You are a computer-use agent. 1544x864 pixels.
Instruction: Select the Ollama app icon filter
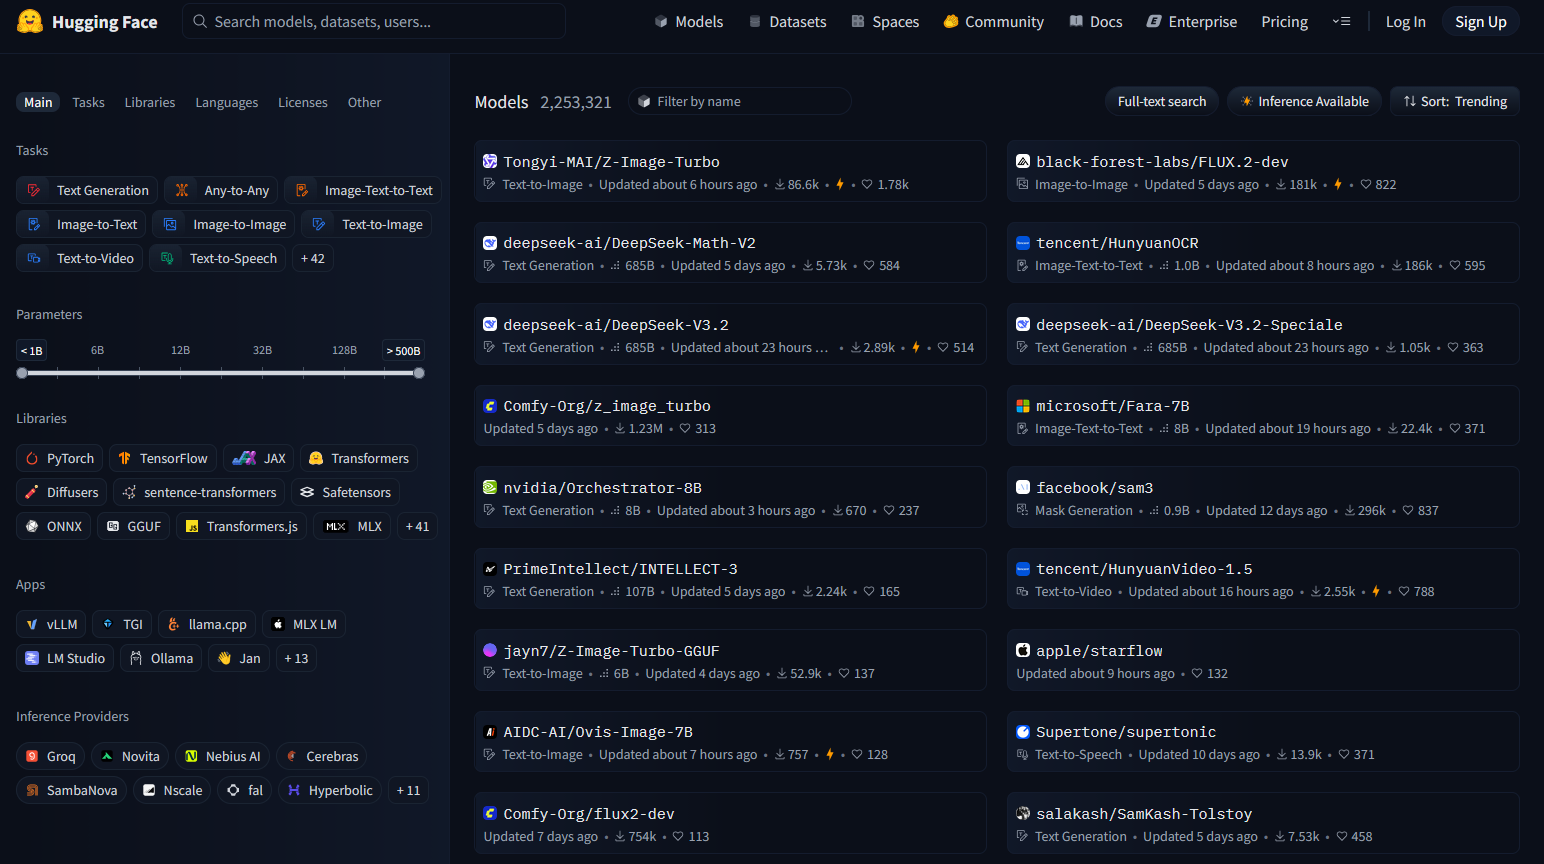pyautogui.click(x=136, y=659)
